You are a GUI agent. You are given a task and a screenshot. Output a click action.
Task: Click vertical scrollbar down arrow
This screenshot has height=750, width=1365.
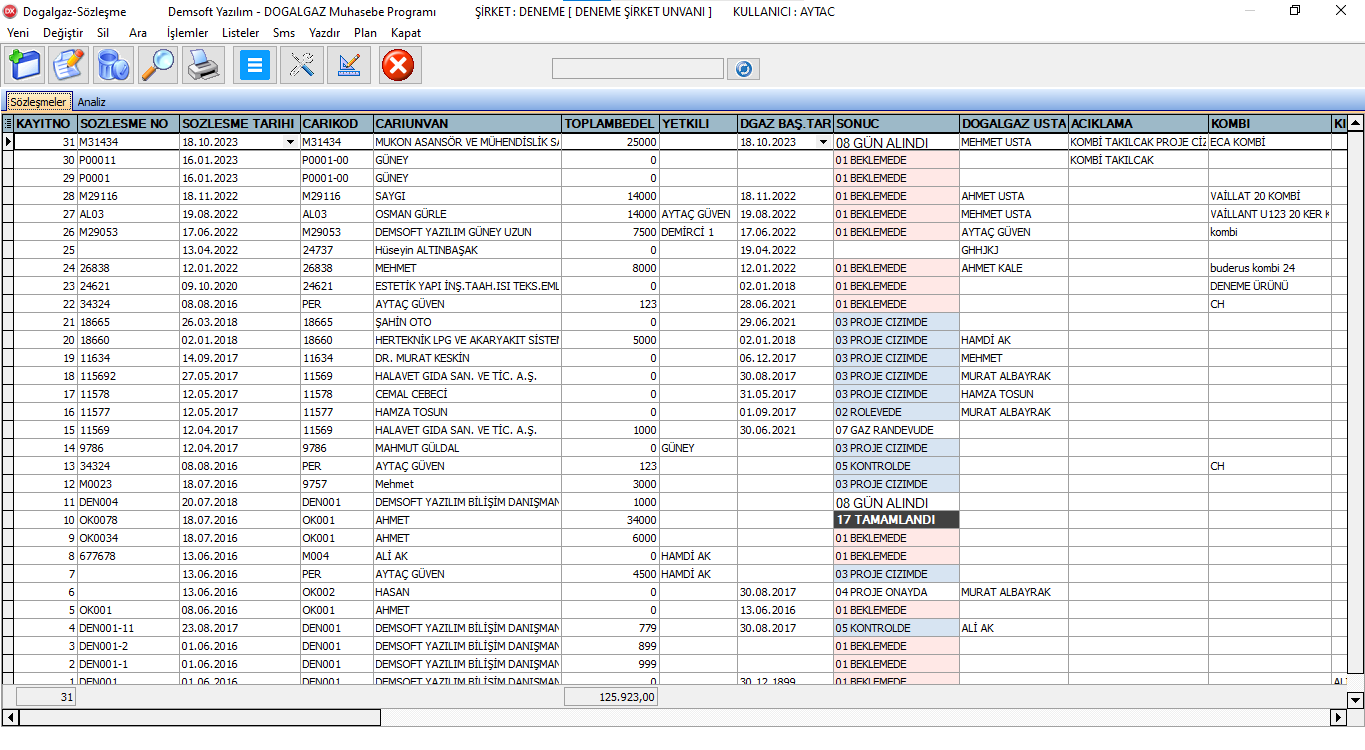[1355, 700]
